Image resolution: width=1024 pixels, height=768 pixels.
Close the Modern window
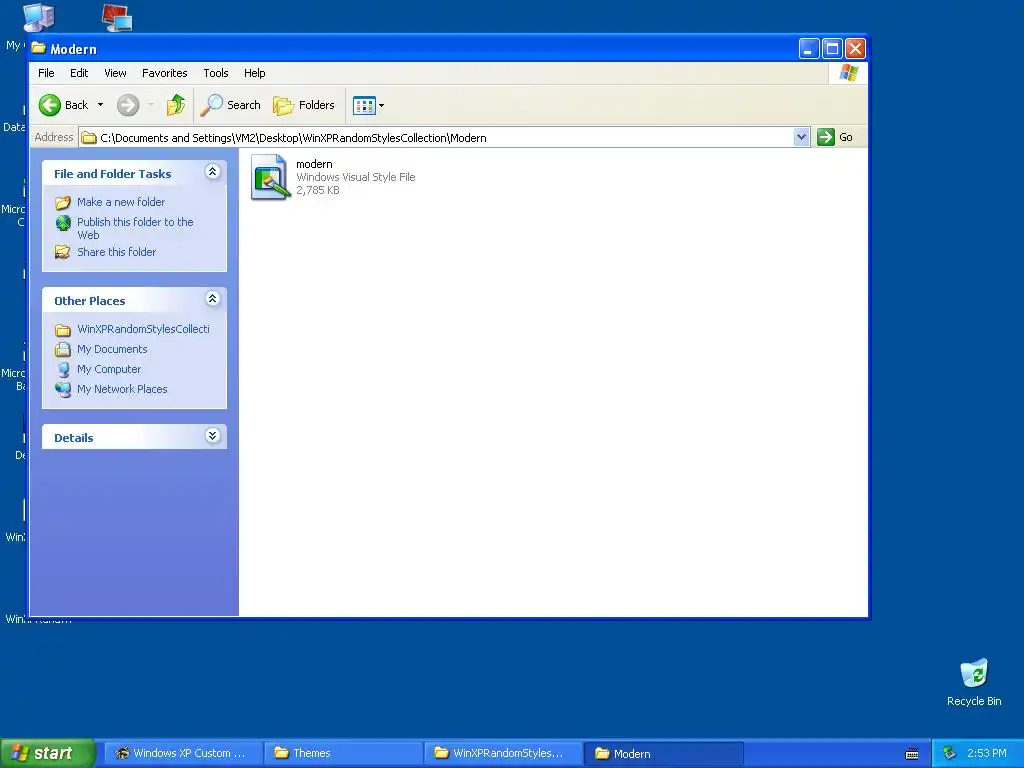(x=855, y=49)
